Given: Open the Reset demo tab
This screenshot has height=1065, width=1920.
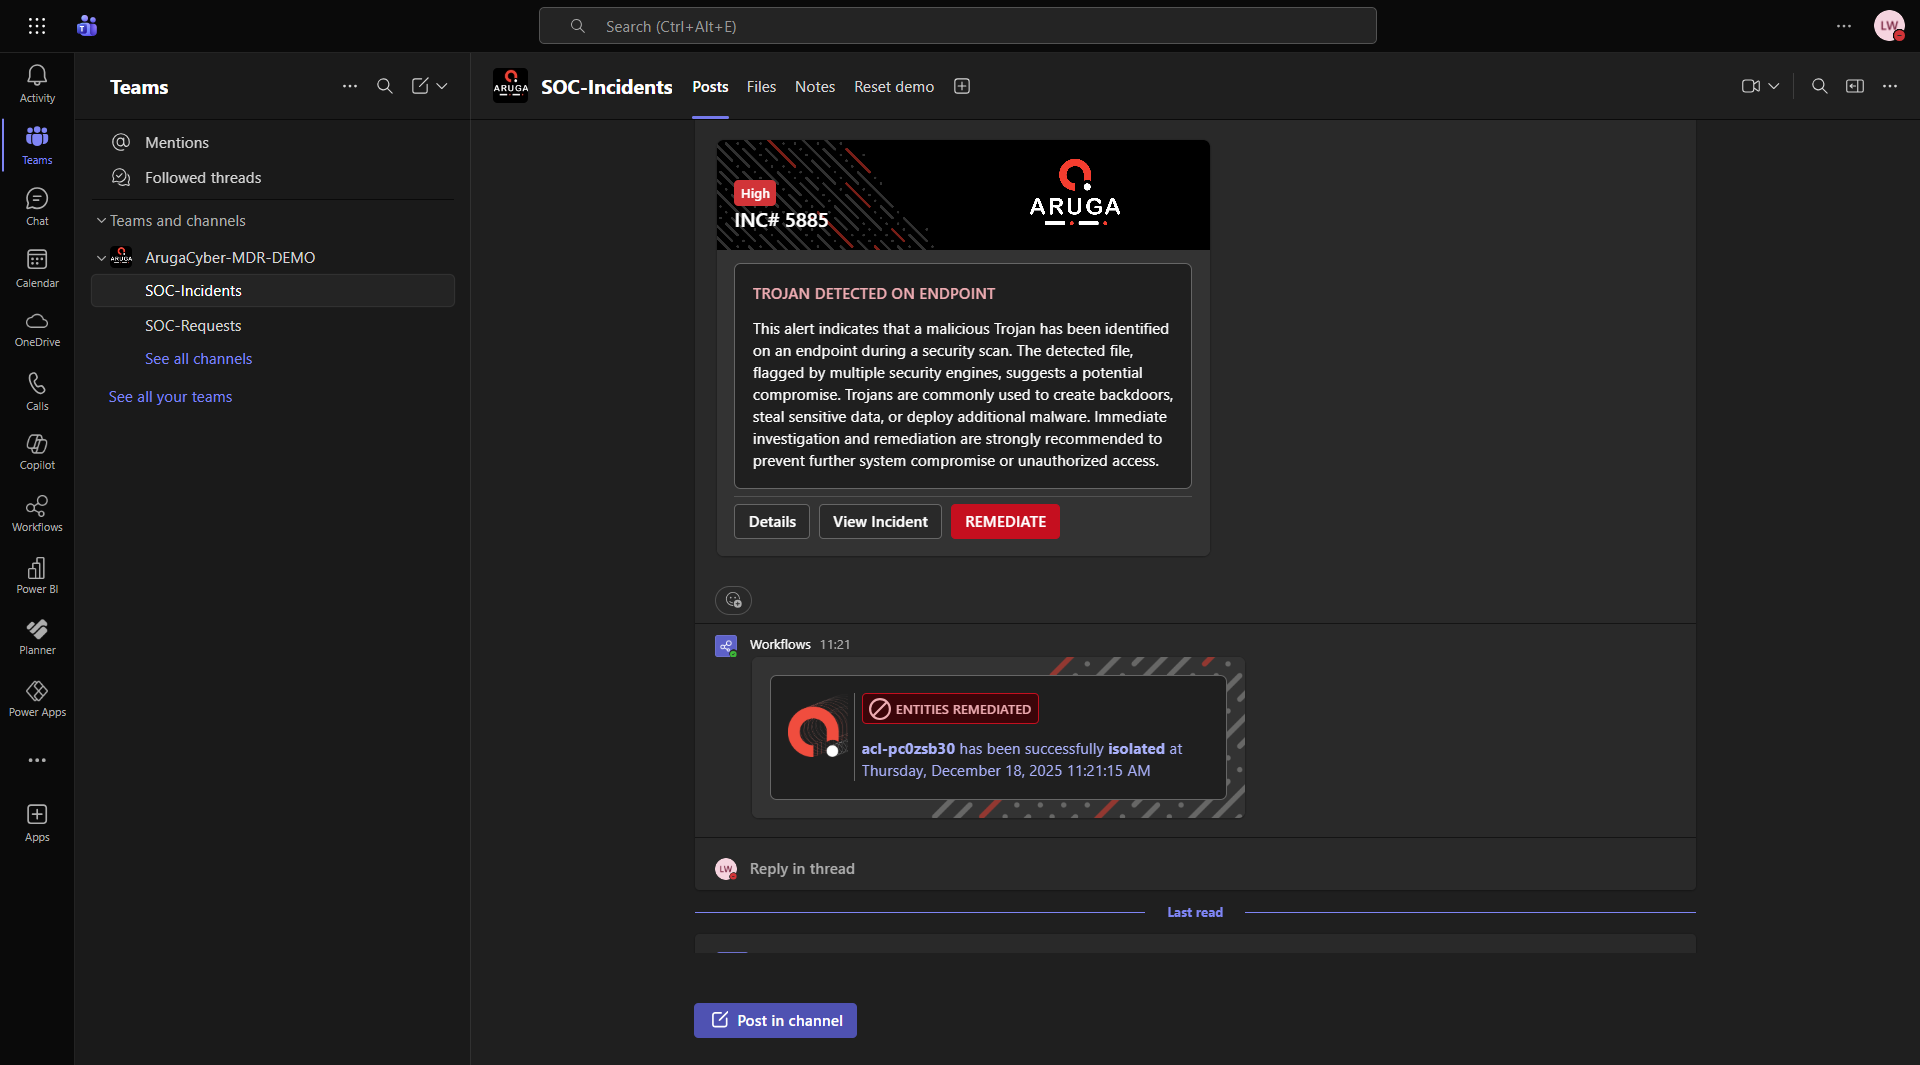Looking at the screenshot, I should click(894, 87).
